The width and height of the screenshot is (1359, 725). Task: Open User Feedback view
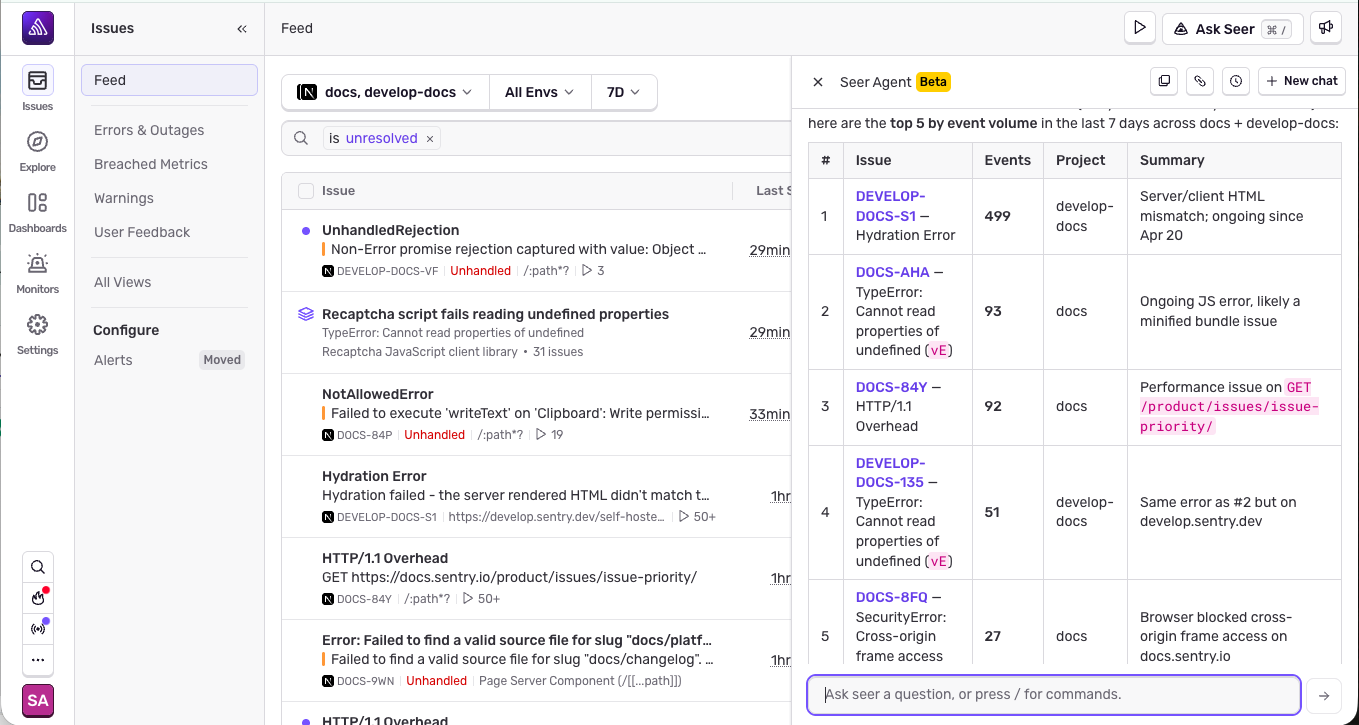pyautogui.click(x=142, y=232)
